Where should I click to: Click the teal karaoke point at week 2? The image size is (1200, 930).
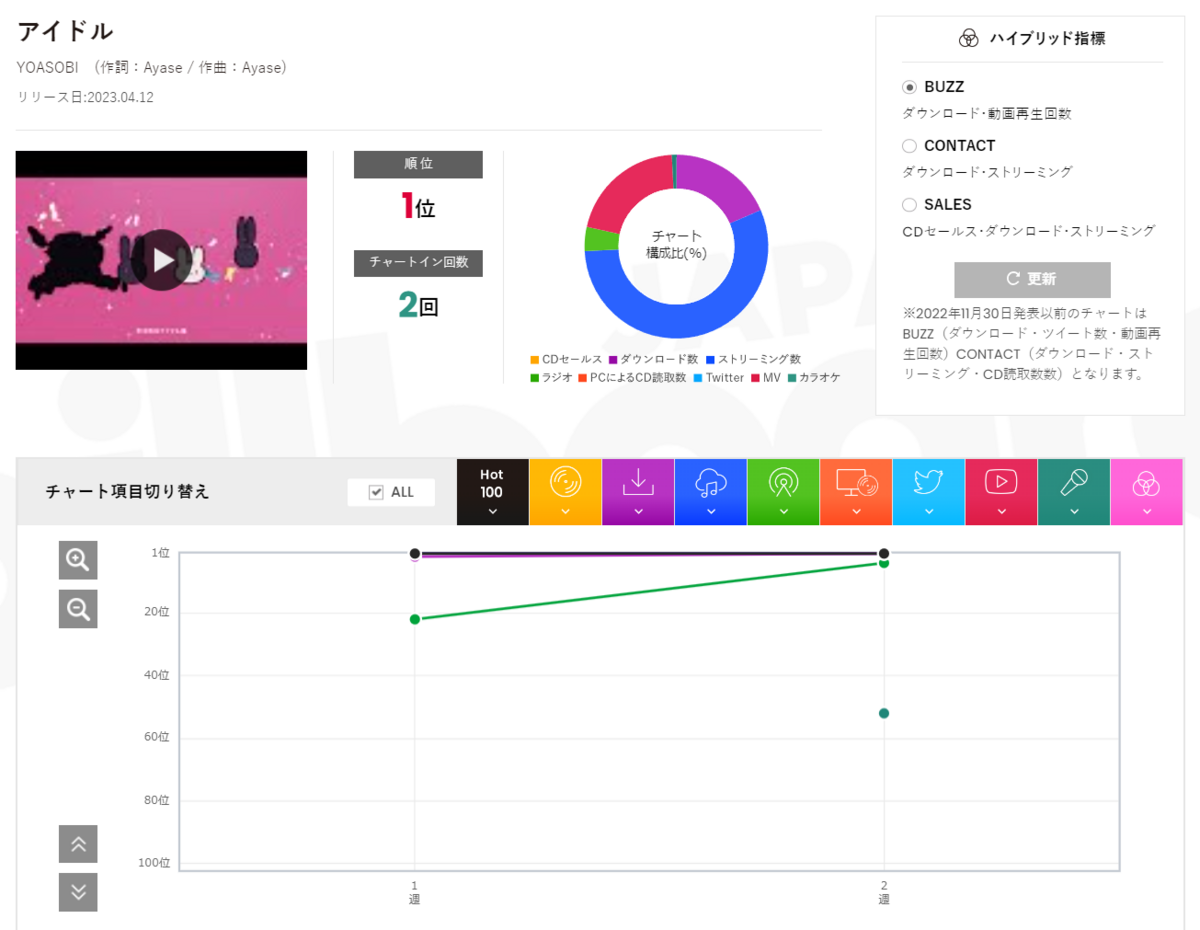884,713
